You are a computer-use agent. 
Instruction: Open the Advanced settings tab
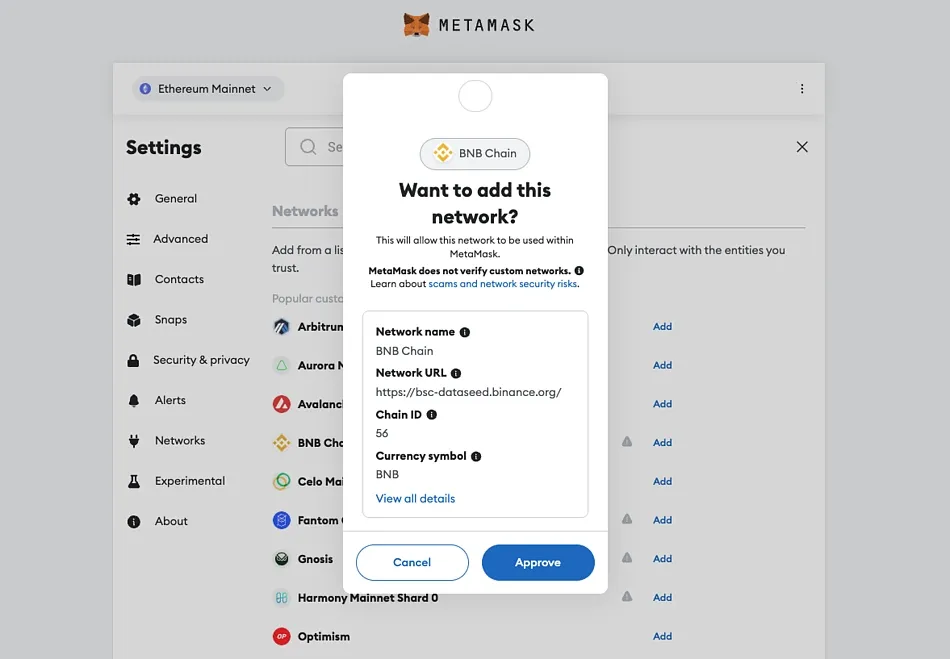(180, 239)
